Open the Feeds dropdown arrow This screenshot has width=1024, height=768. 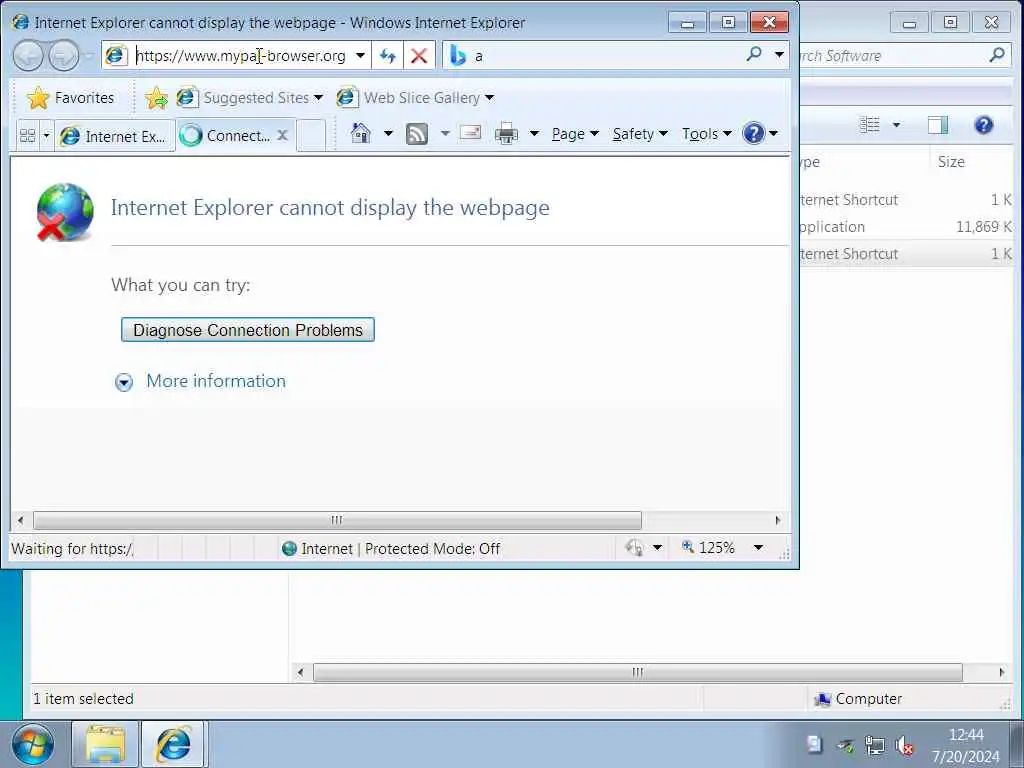pyautogui.click(x=445, y=134)
